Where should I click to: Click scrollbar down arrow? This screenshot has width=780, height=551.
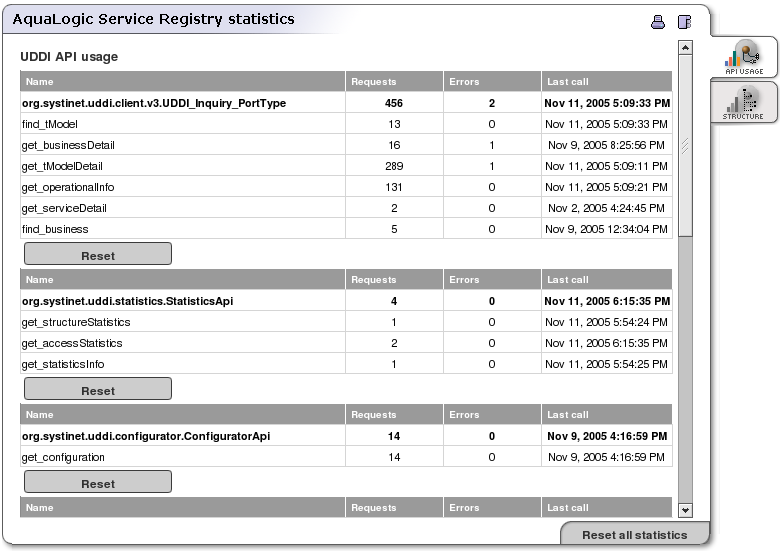[x=685, y=510]
